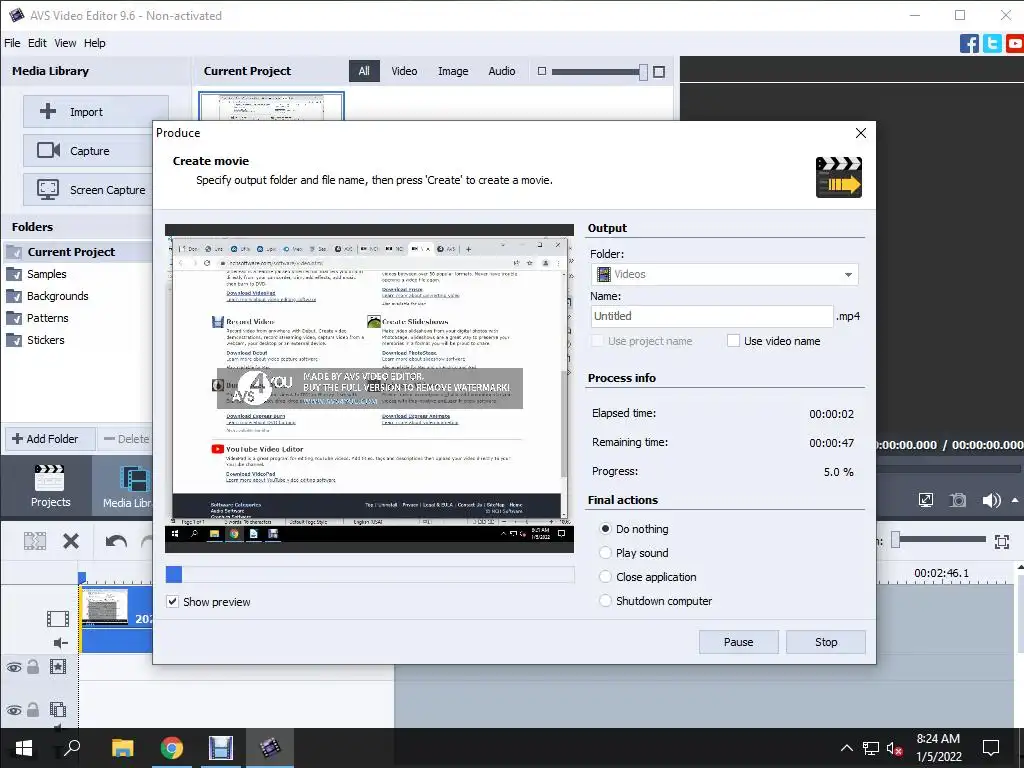Click the video effects track icon
1024x768 pixels.
pyautogui.click(x=58, y=667)
